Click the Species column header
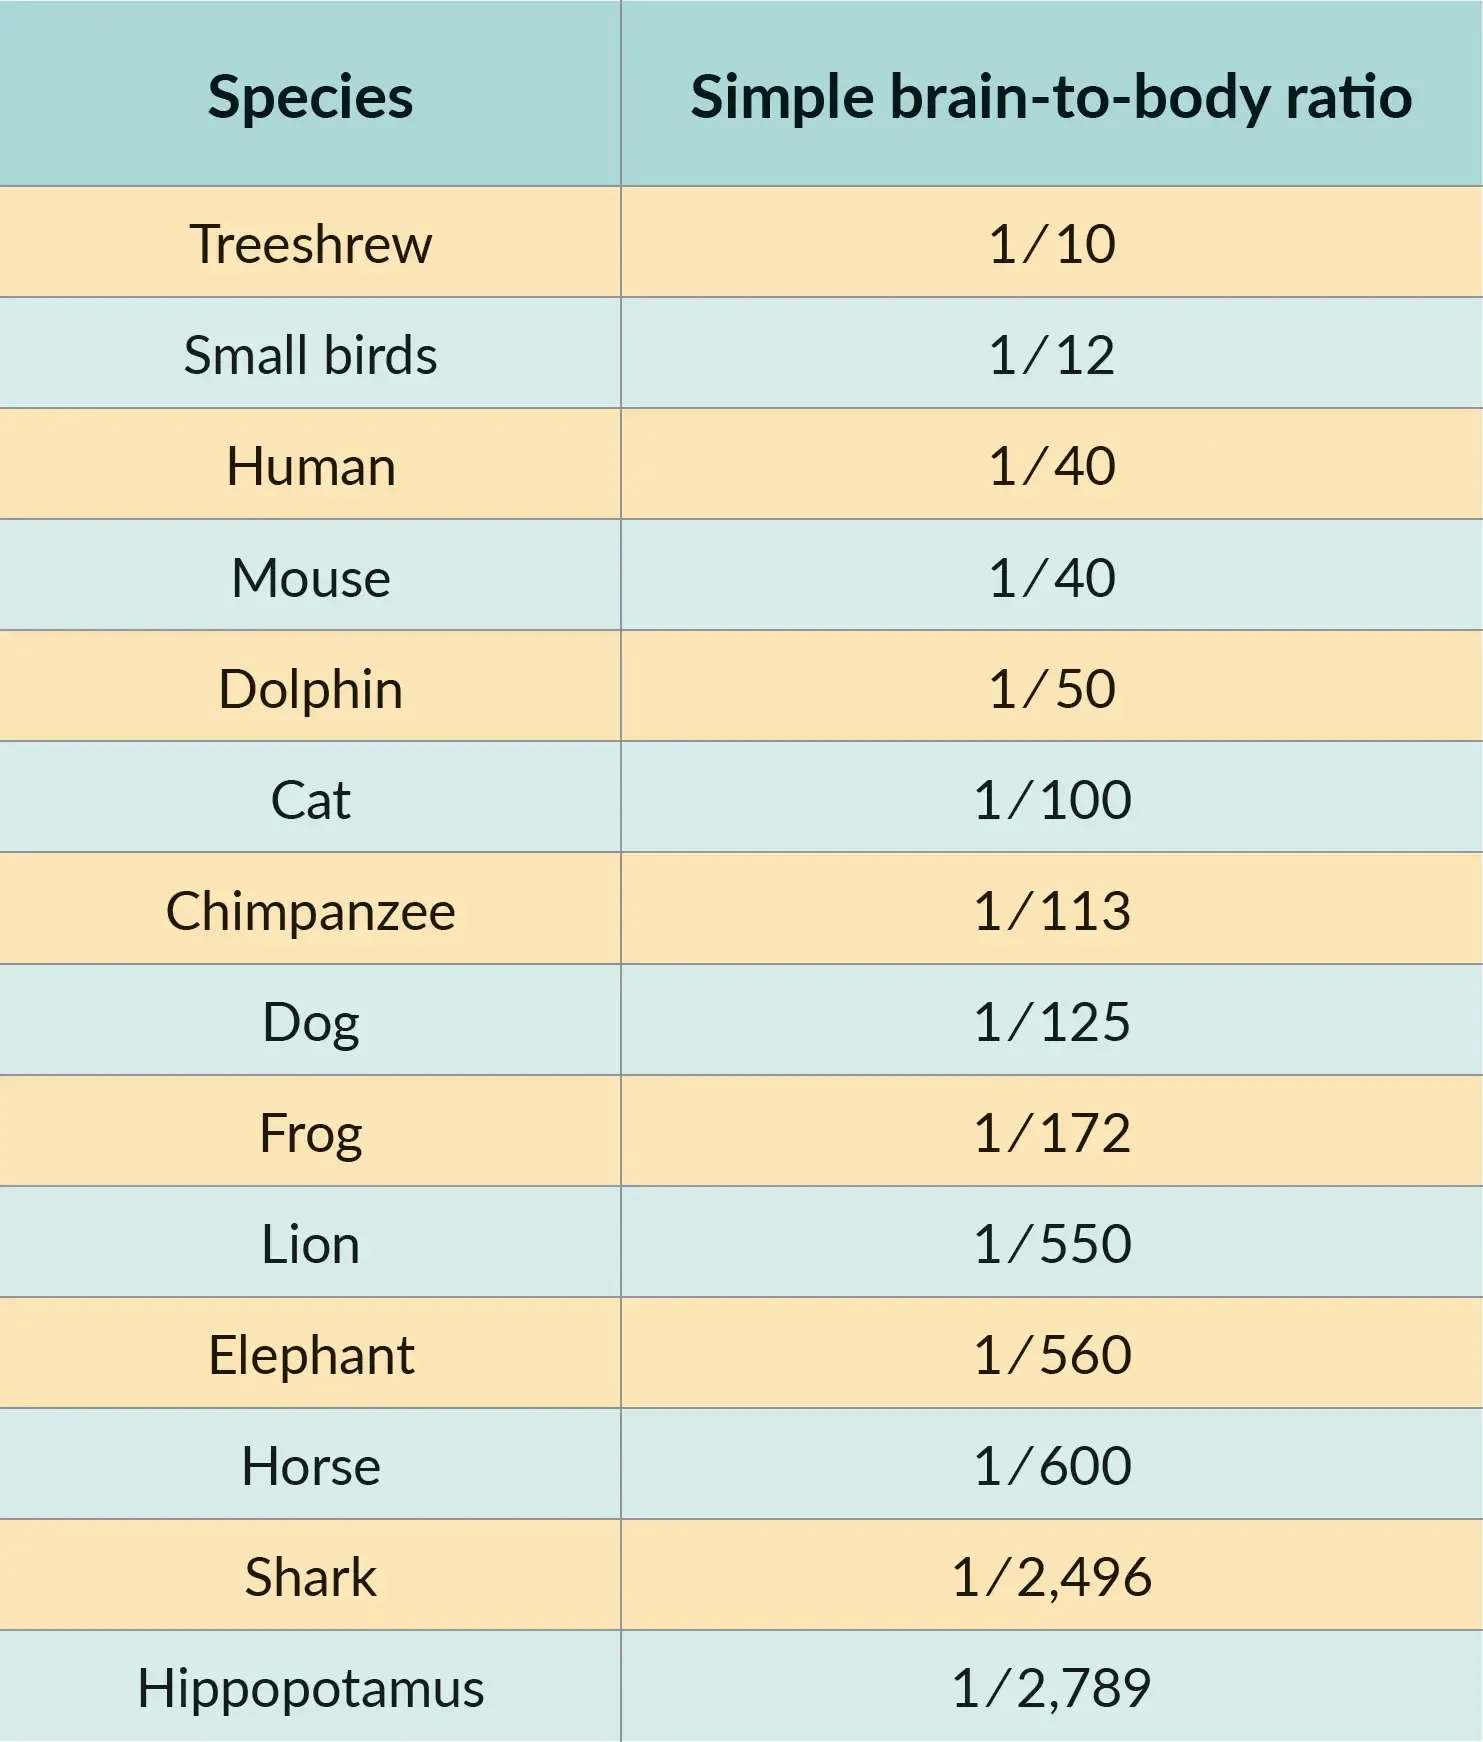1483x1742 pixels. 310,97
